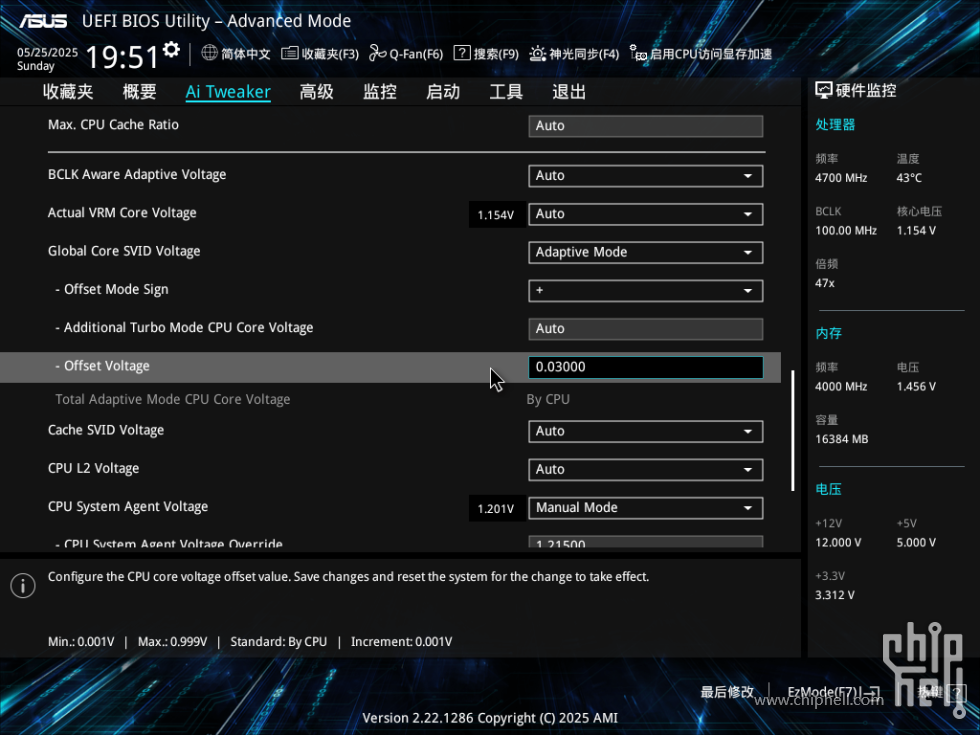
Task: Select the Global Core SVID Voltage label
Action: click(124, 251)
